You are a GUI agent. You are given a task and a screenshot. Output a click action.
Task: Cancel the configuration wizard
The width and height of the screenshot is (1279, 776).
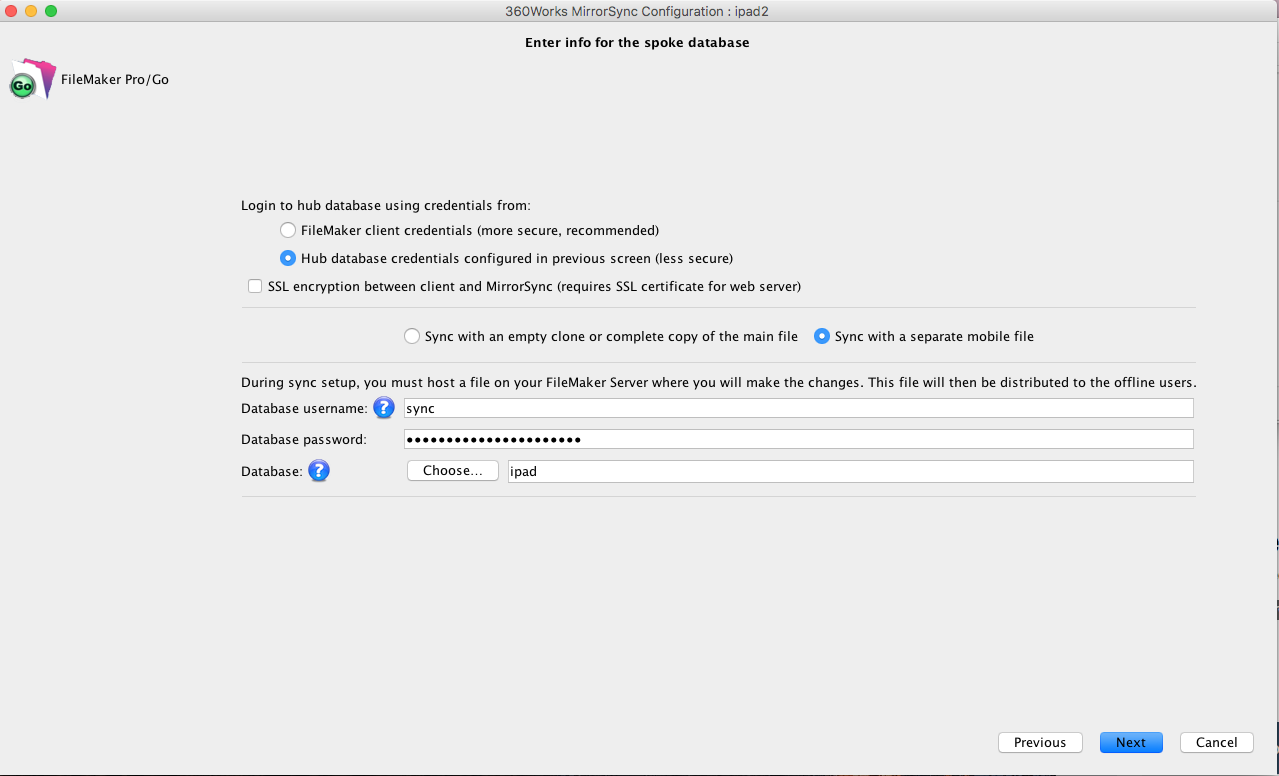[x=1216, y=742]
